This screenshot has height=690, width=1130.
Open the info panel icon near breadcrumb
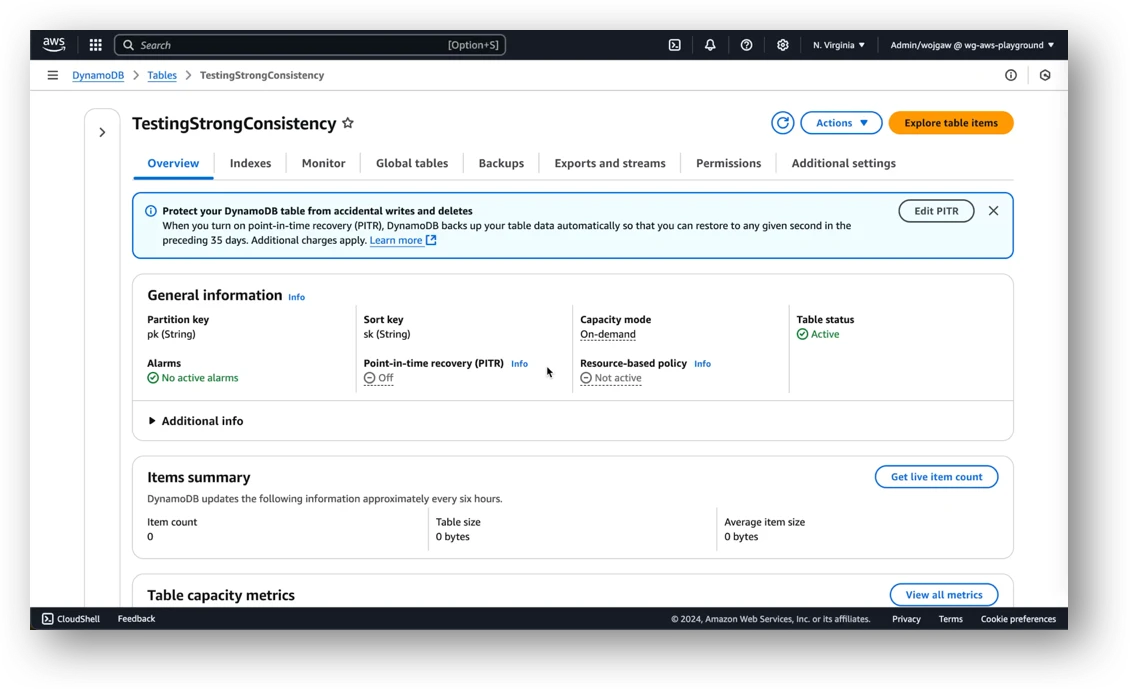(1011, 75)
